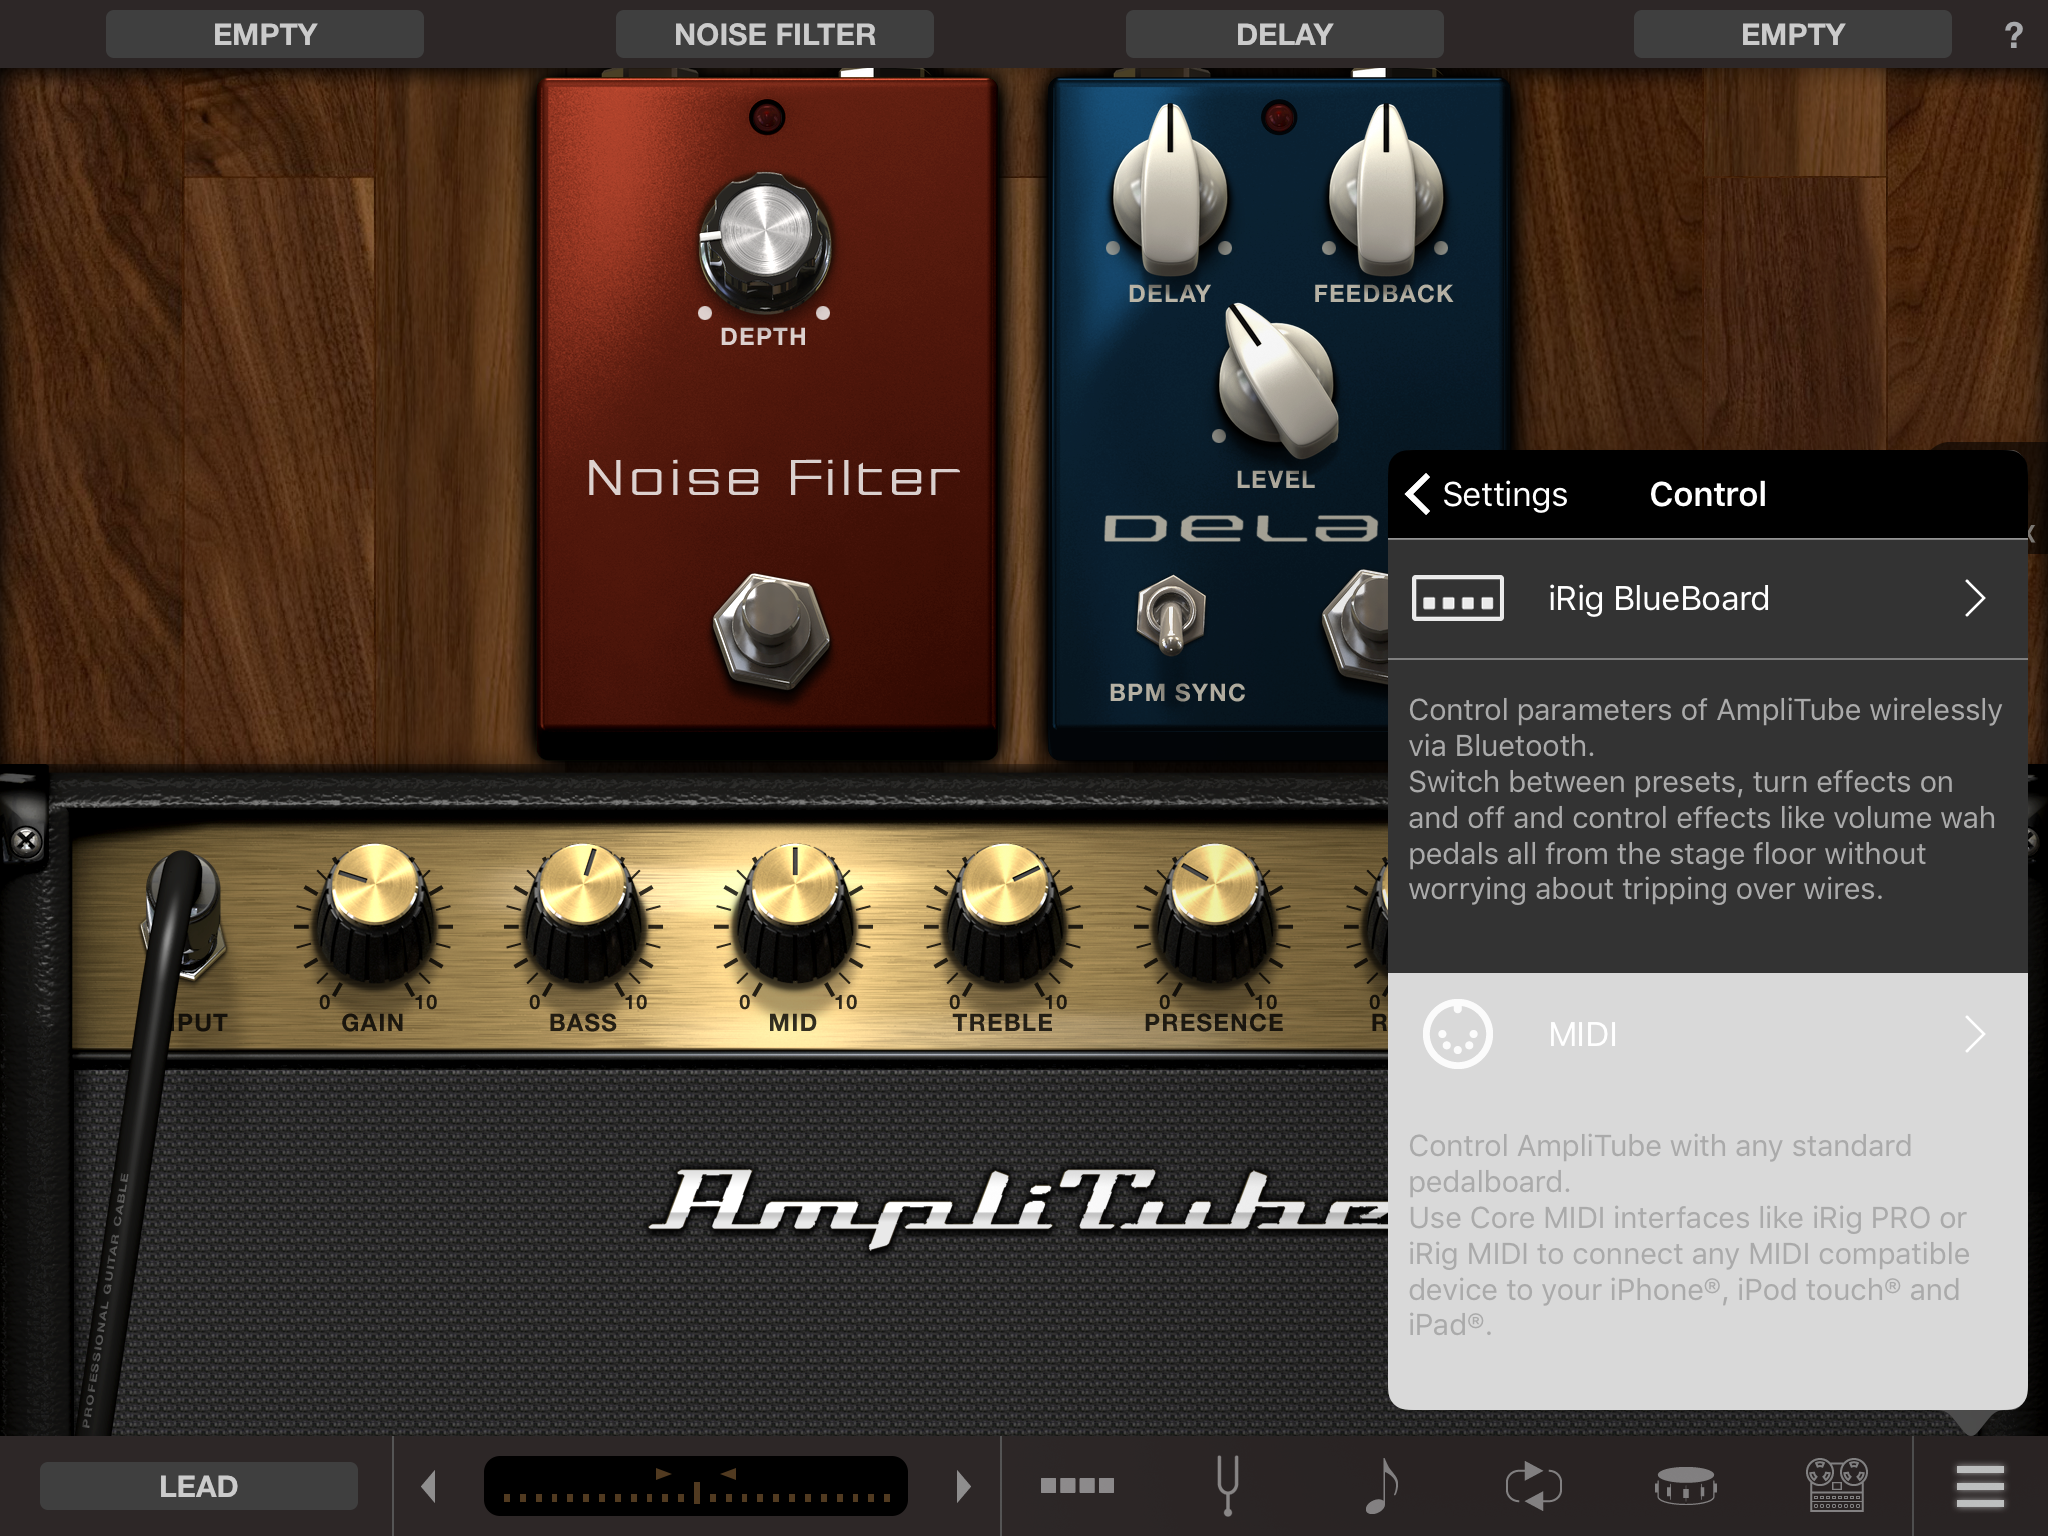Image resolution: width=2048 pixels, height=1536 pixels.
Task: Click the DELAY time knob
Action: 1170,192
